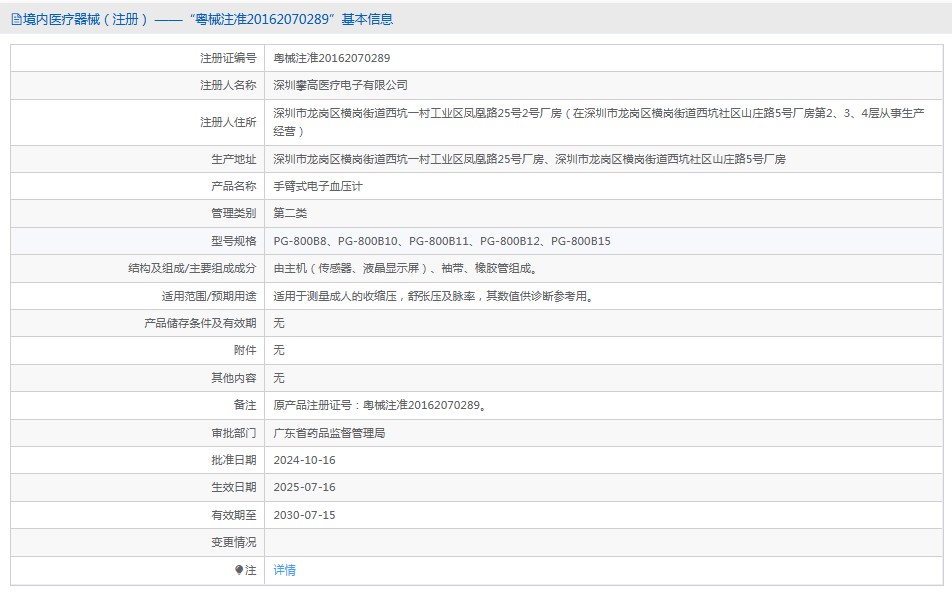This screenshot has width=952, height=595.
Task: Click the management category value 第二类
Action: tap(291, 213)
